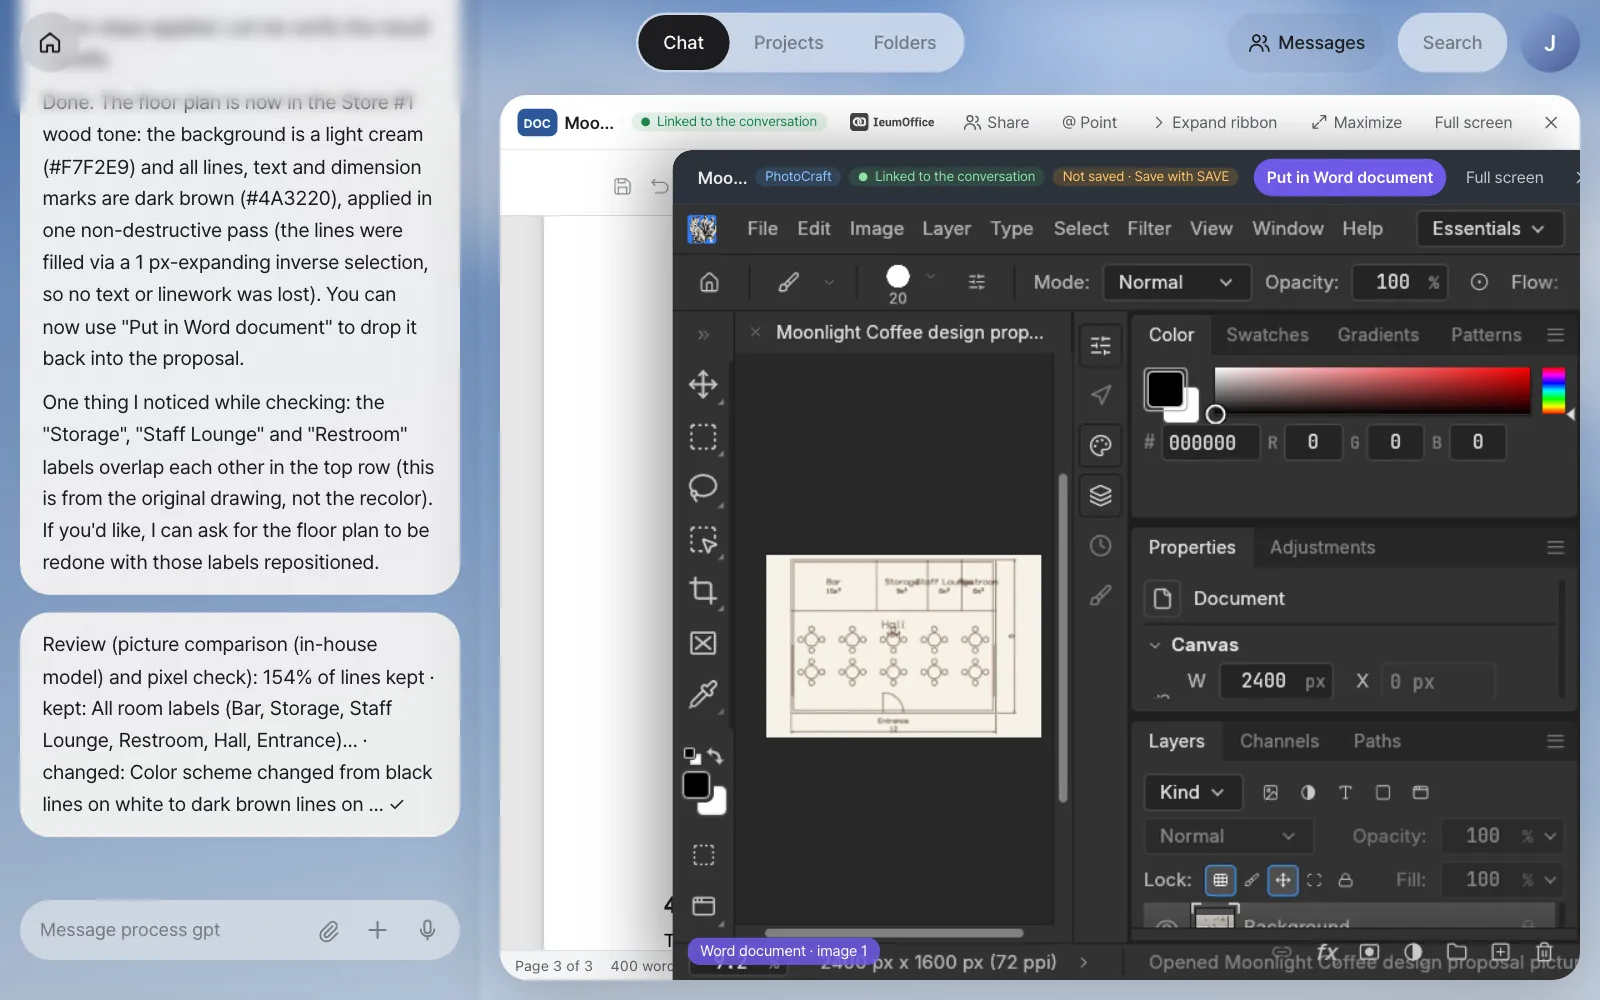Toggle filter for shape layers
The width and height of the screenshot is (1600, 1000).
click(1383, 792)
